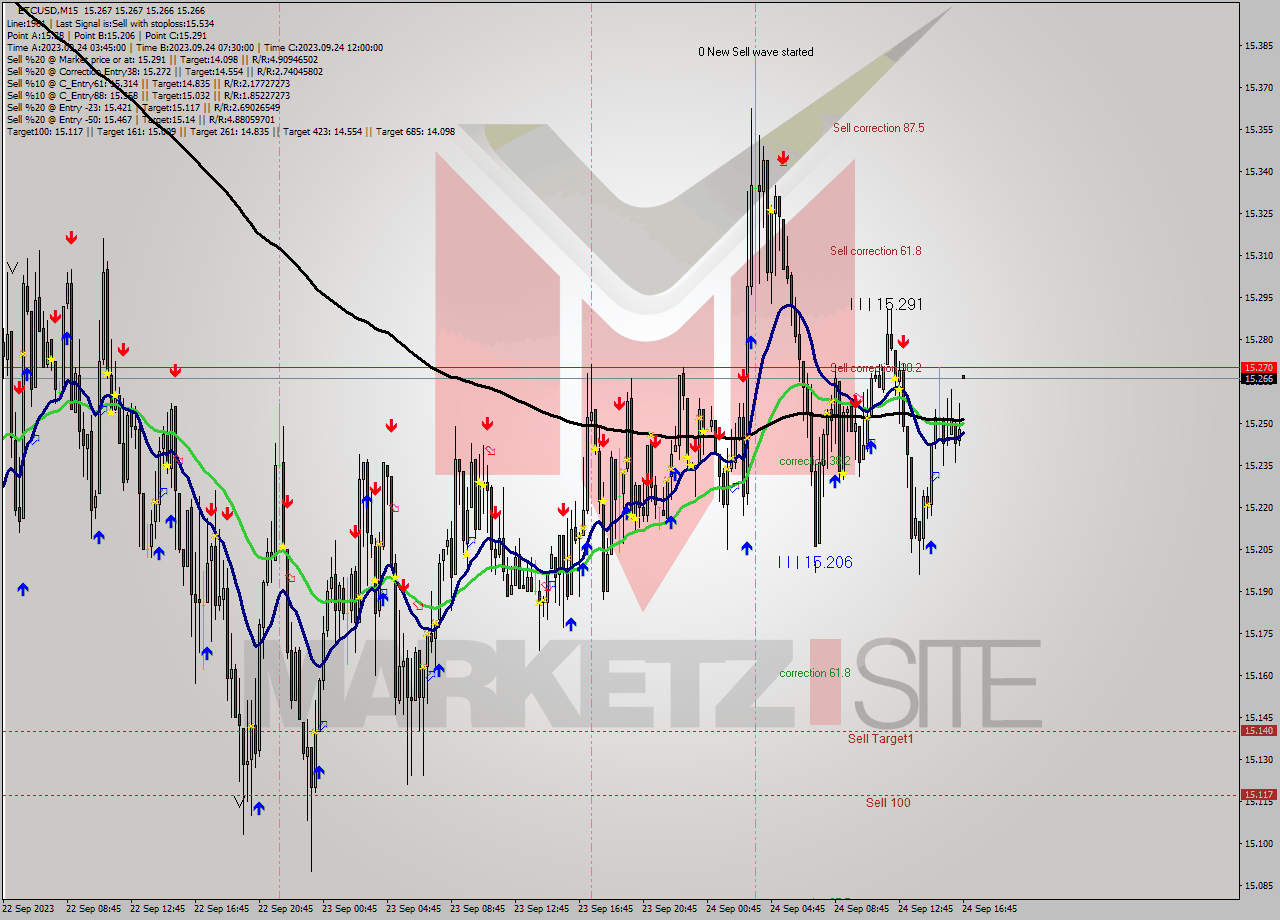Click the red arrow below the 15.291 label

[903, 341]
